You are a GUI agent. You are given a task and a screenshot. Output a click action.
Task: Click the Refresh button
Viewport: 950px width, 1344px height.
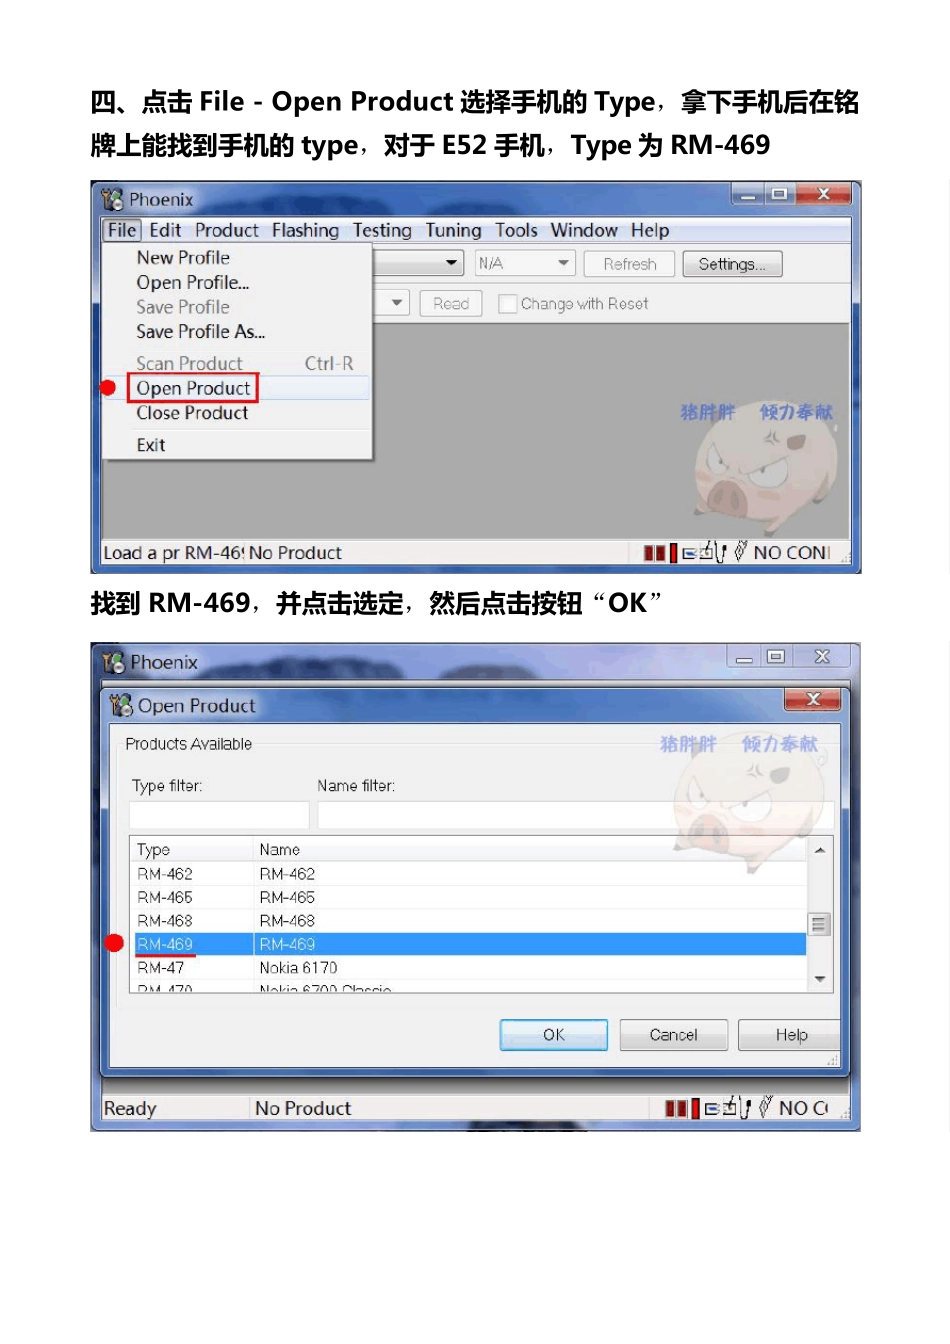[630, 264]
